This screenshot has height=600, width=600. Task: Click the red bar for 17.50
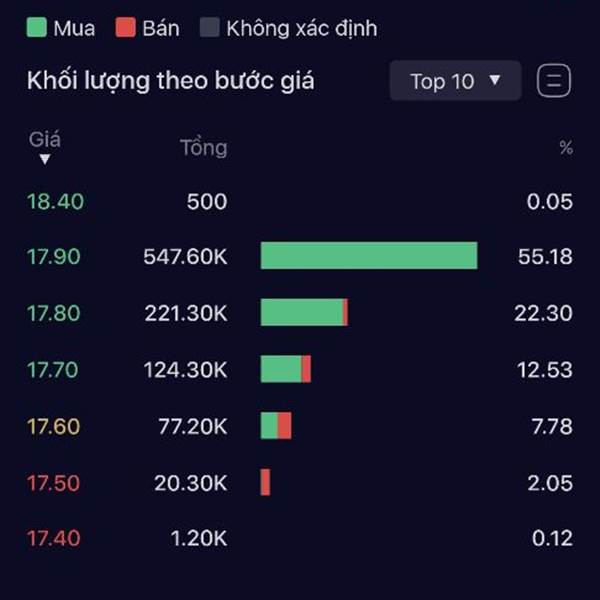265,482
